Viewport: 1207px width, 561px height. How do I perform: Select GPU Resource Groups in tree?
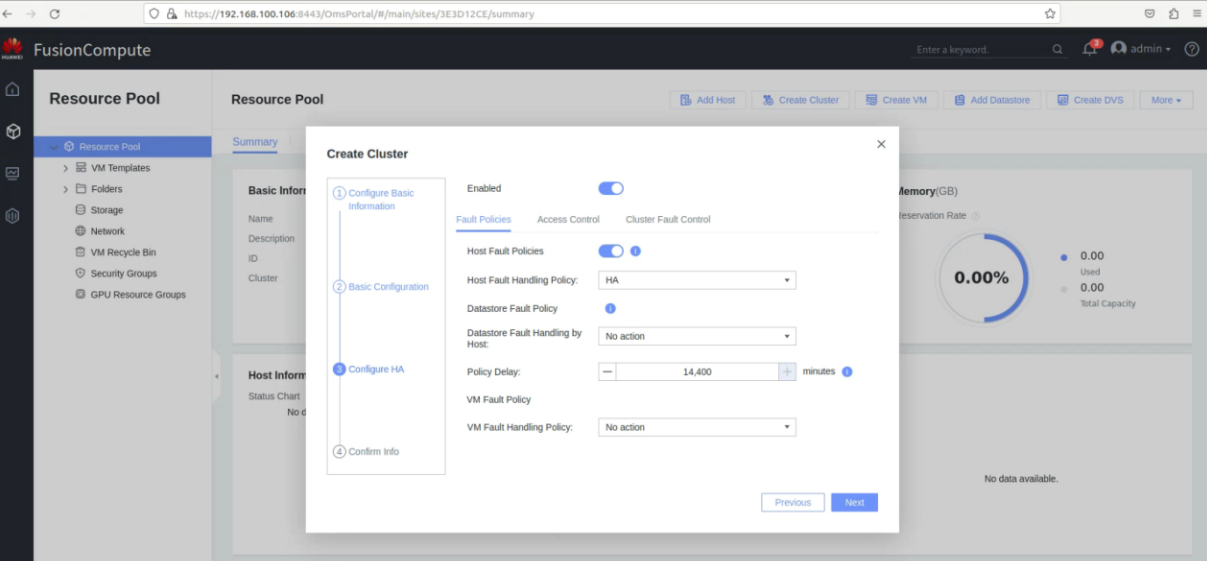(138, 294)
